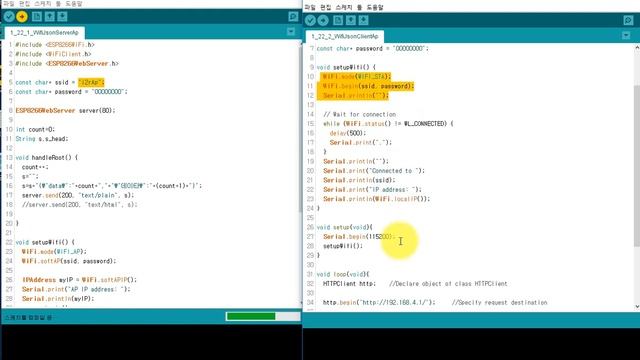
Task: Click 'void setupWifi() {' line in right editor
Action: (x=346, y=67)
